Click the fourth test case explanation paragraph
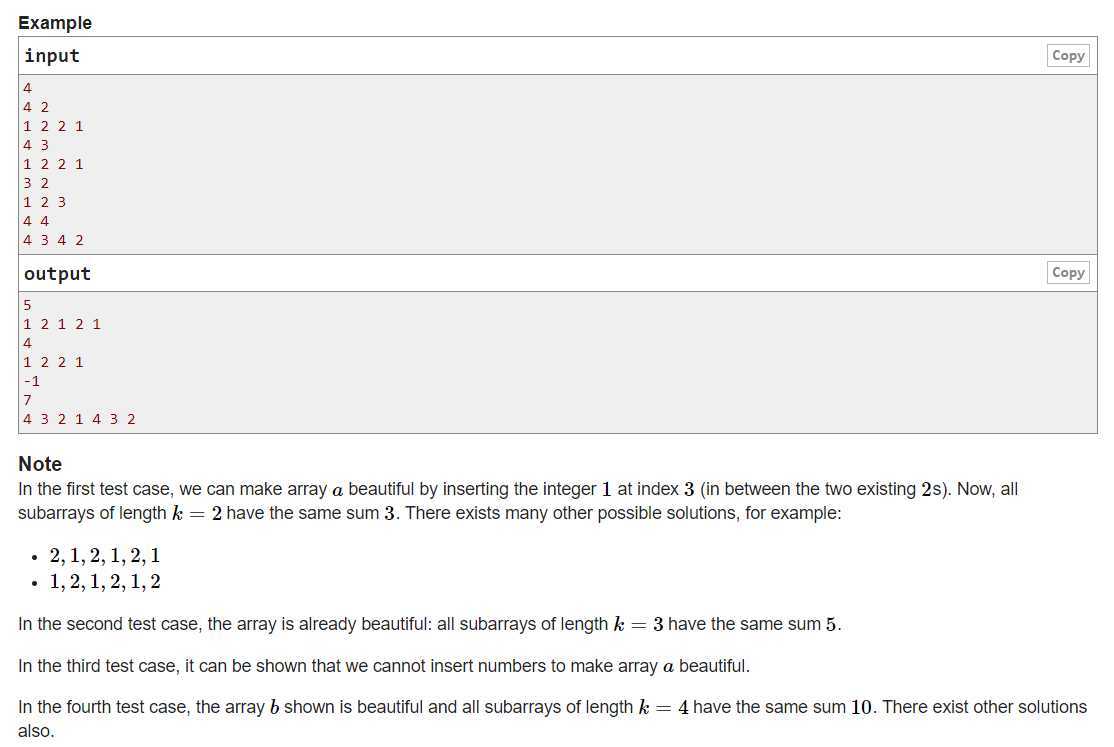 click(552, 719)
